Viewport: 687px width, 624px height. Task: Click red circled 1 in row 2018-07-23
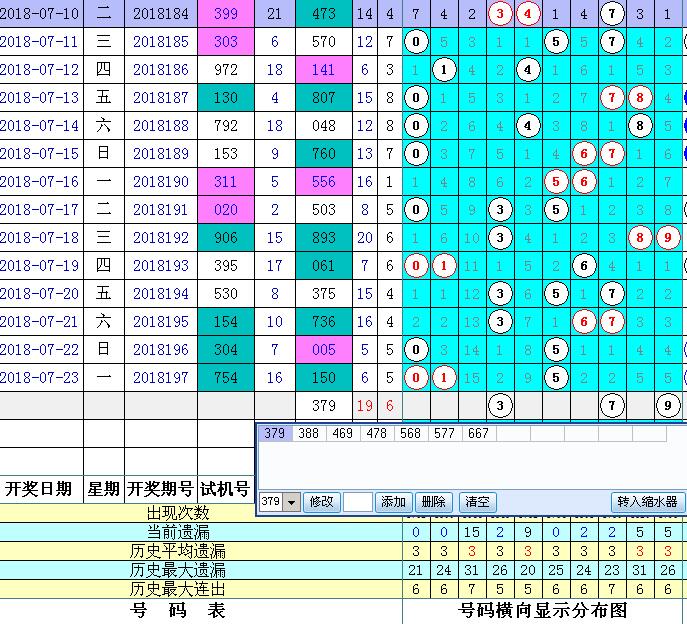(x=444, y=378)
